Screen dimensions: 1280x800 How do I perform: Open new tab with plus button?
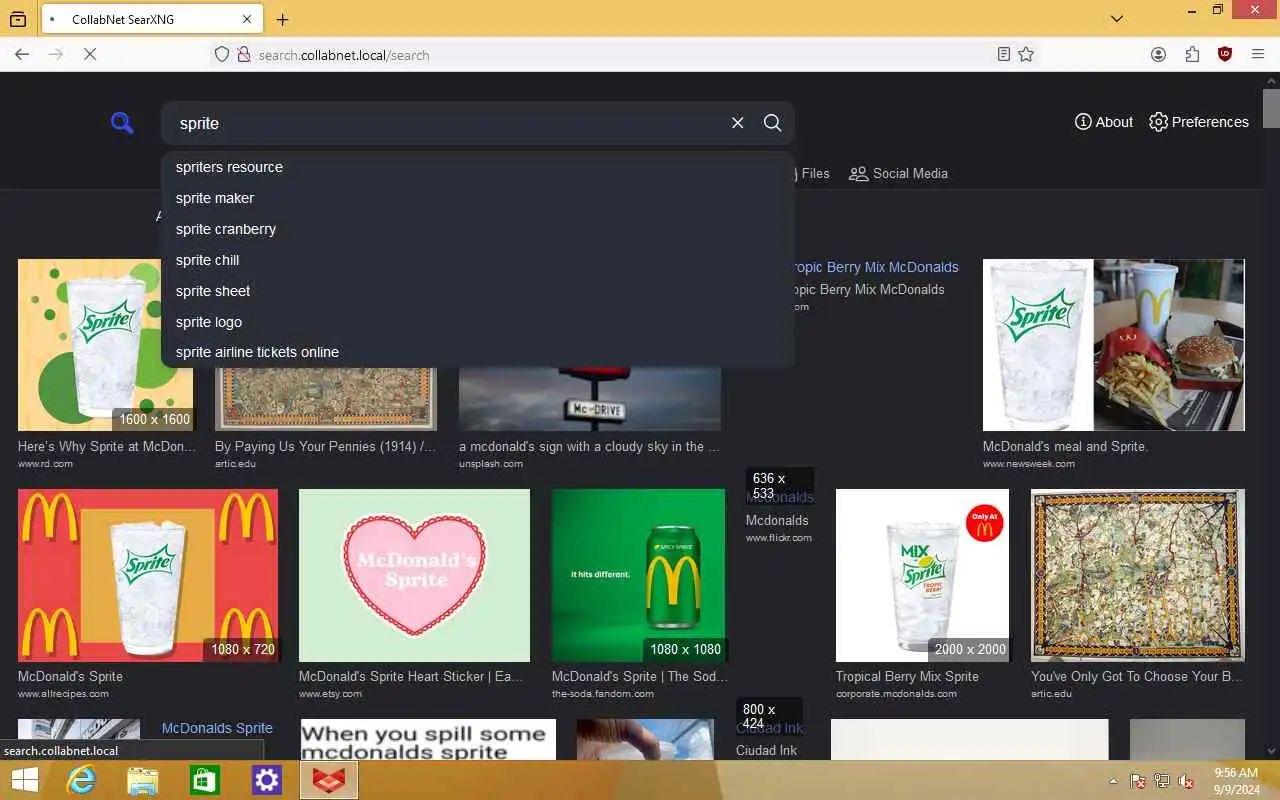pos(282,19)
